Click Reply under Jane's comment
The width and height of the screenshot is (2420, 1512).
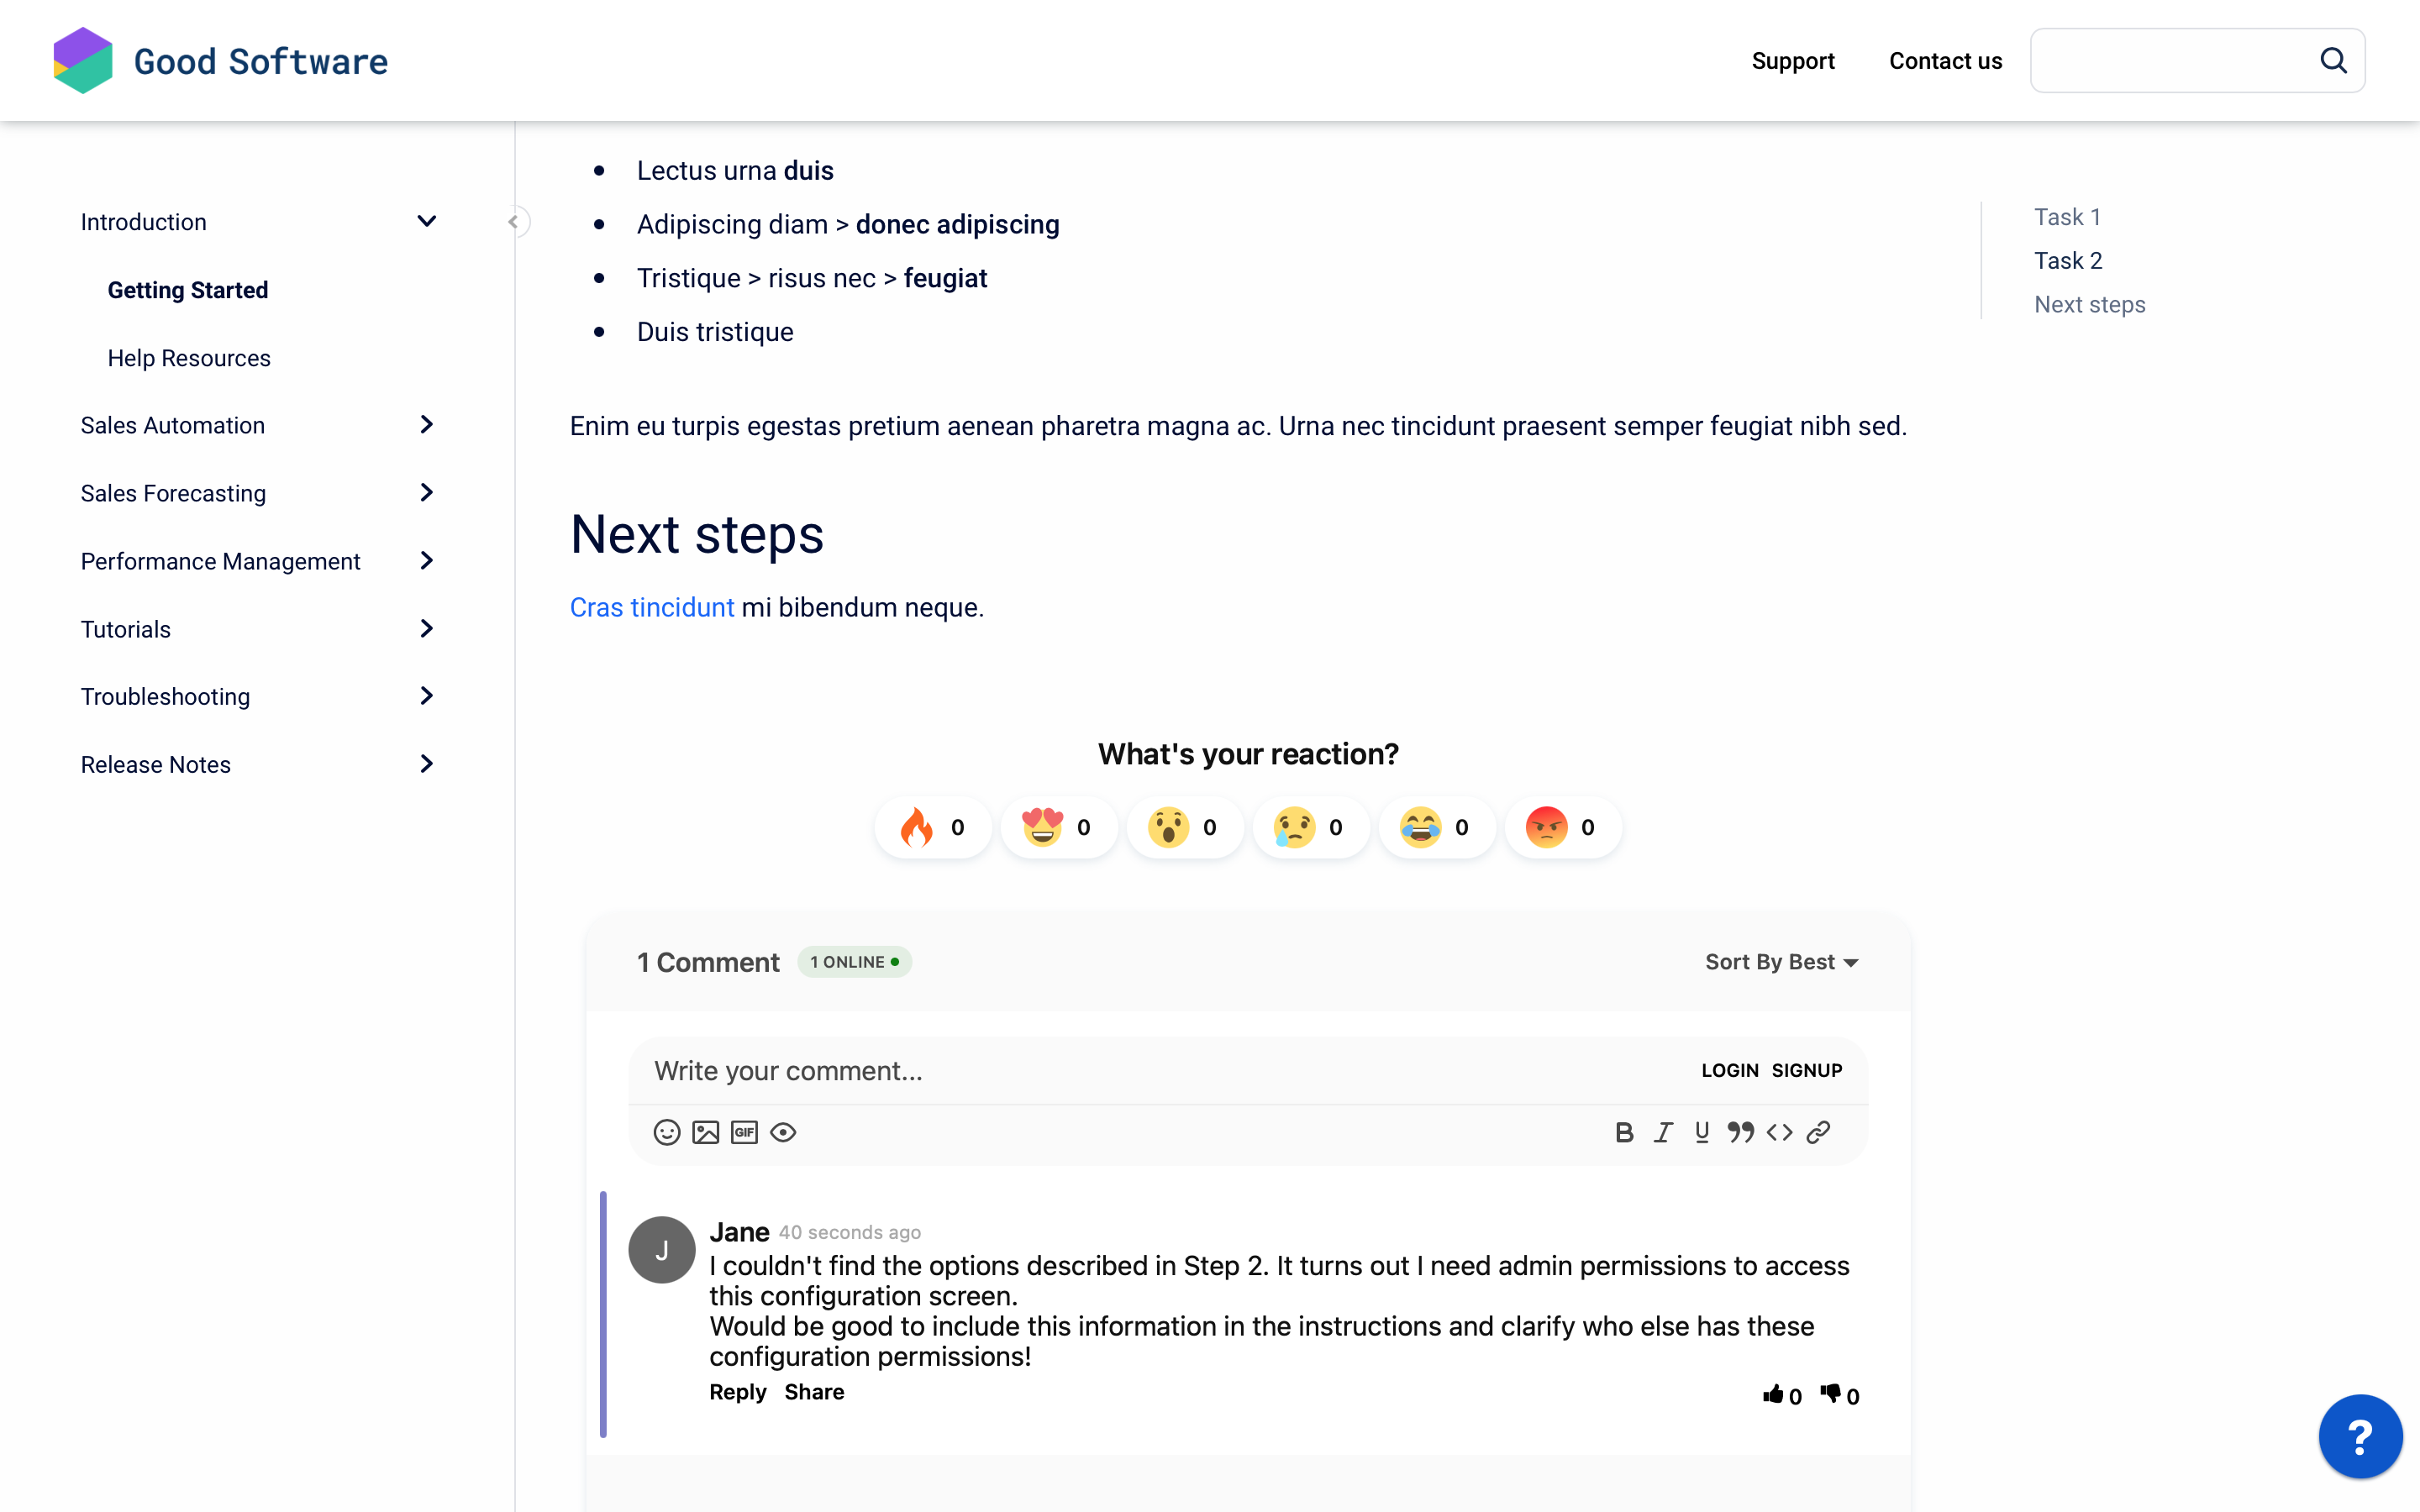click(x=738, y=1392)
